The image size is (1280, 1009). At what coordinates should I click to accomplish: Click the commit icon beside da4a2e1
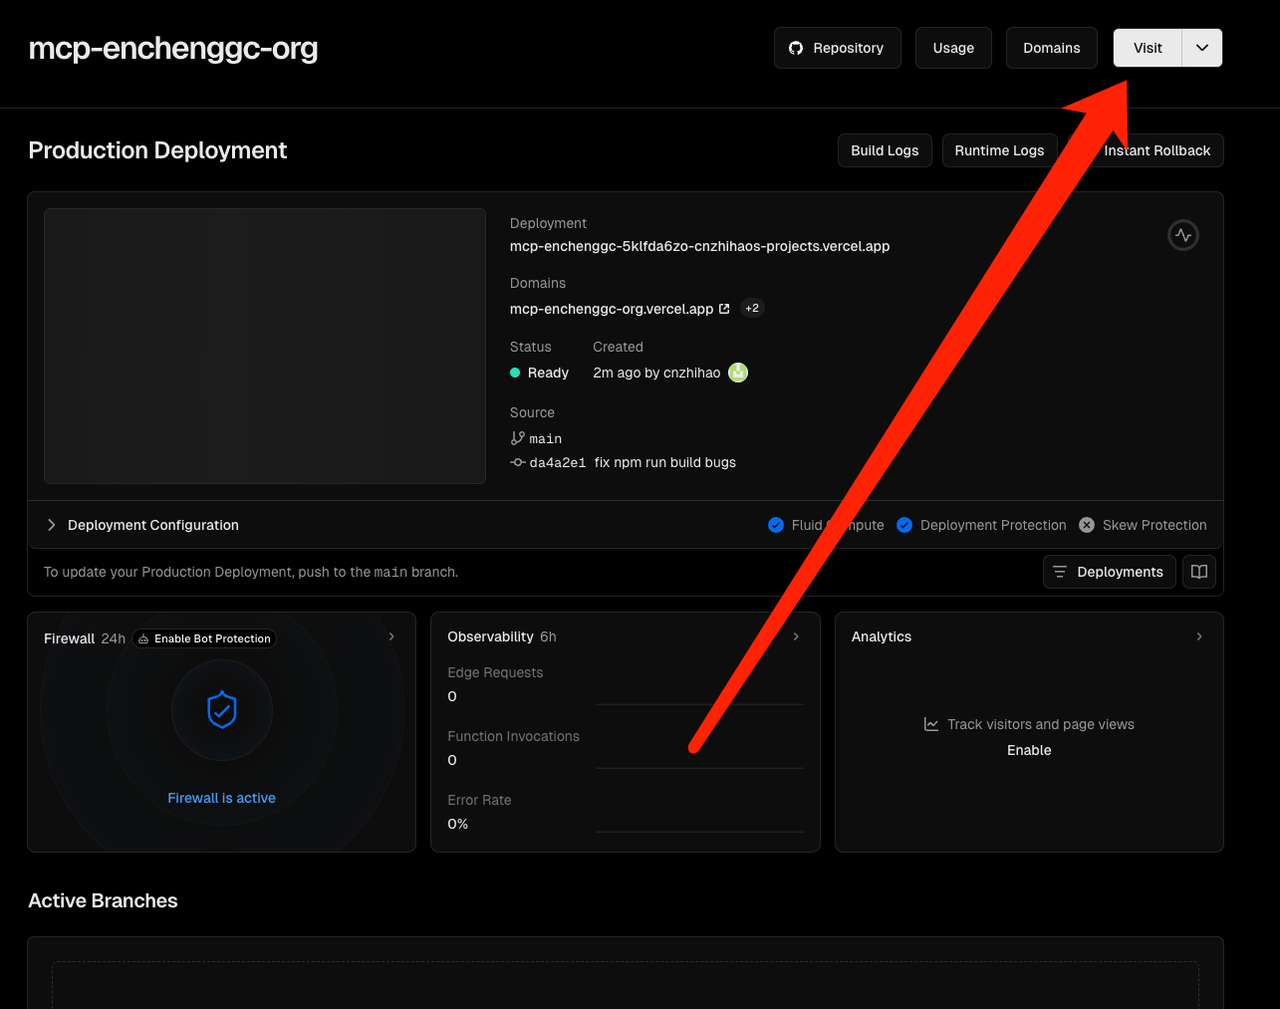pos(517,463)
